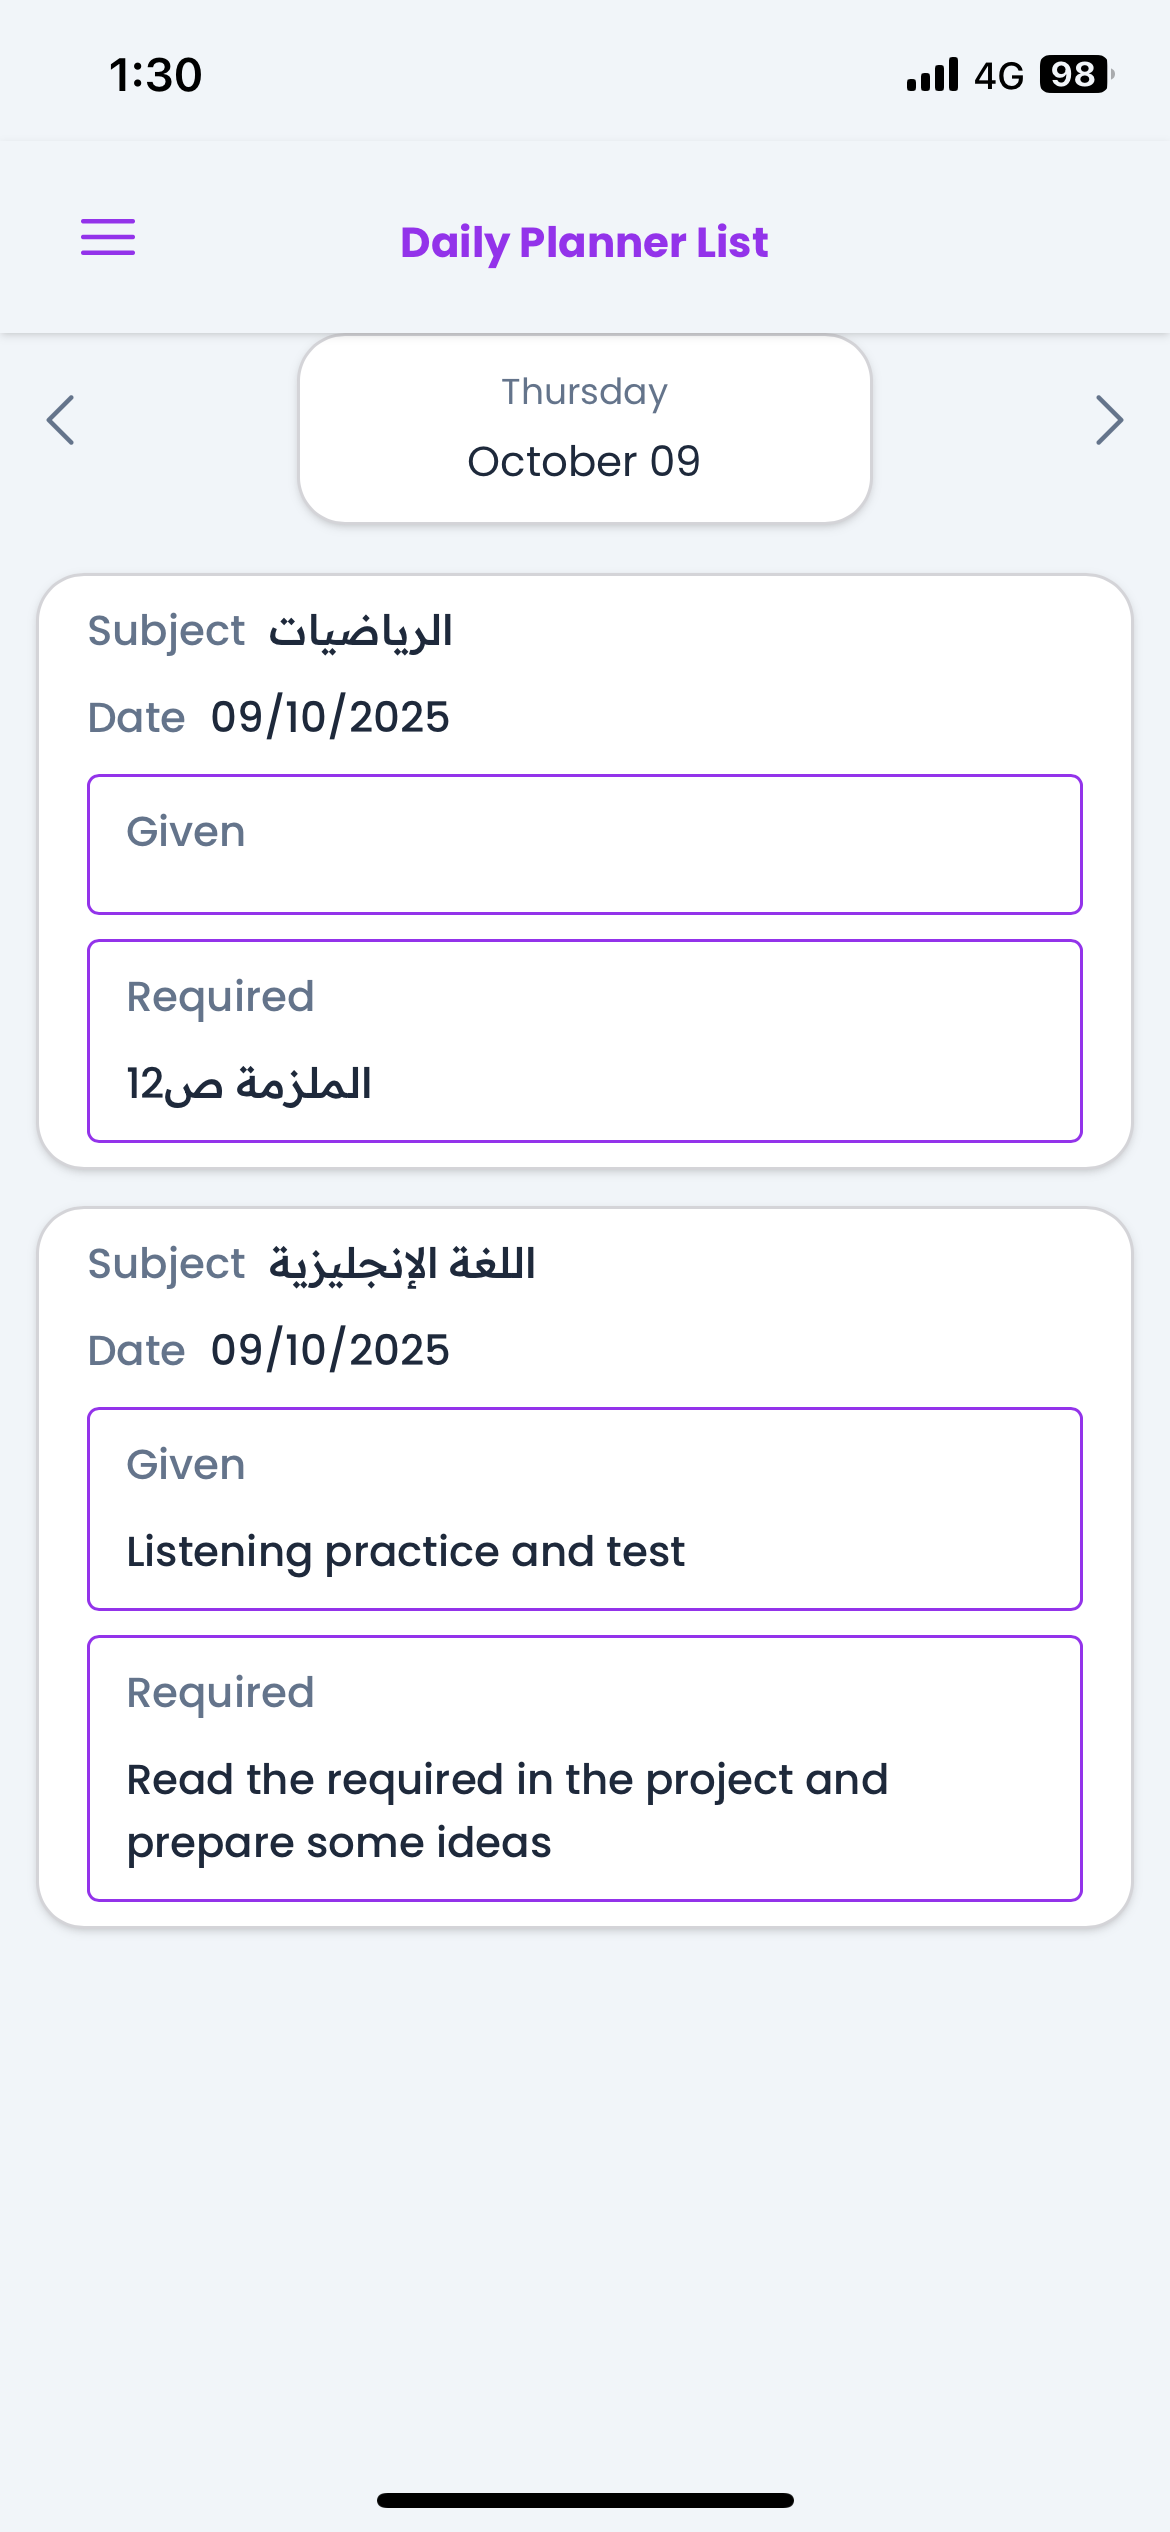Go to previous day with left chevron
The height and width of the screenshot is (2532, 1170).
point(61,420)
